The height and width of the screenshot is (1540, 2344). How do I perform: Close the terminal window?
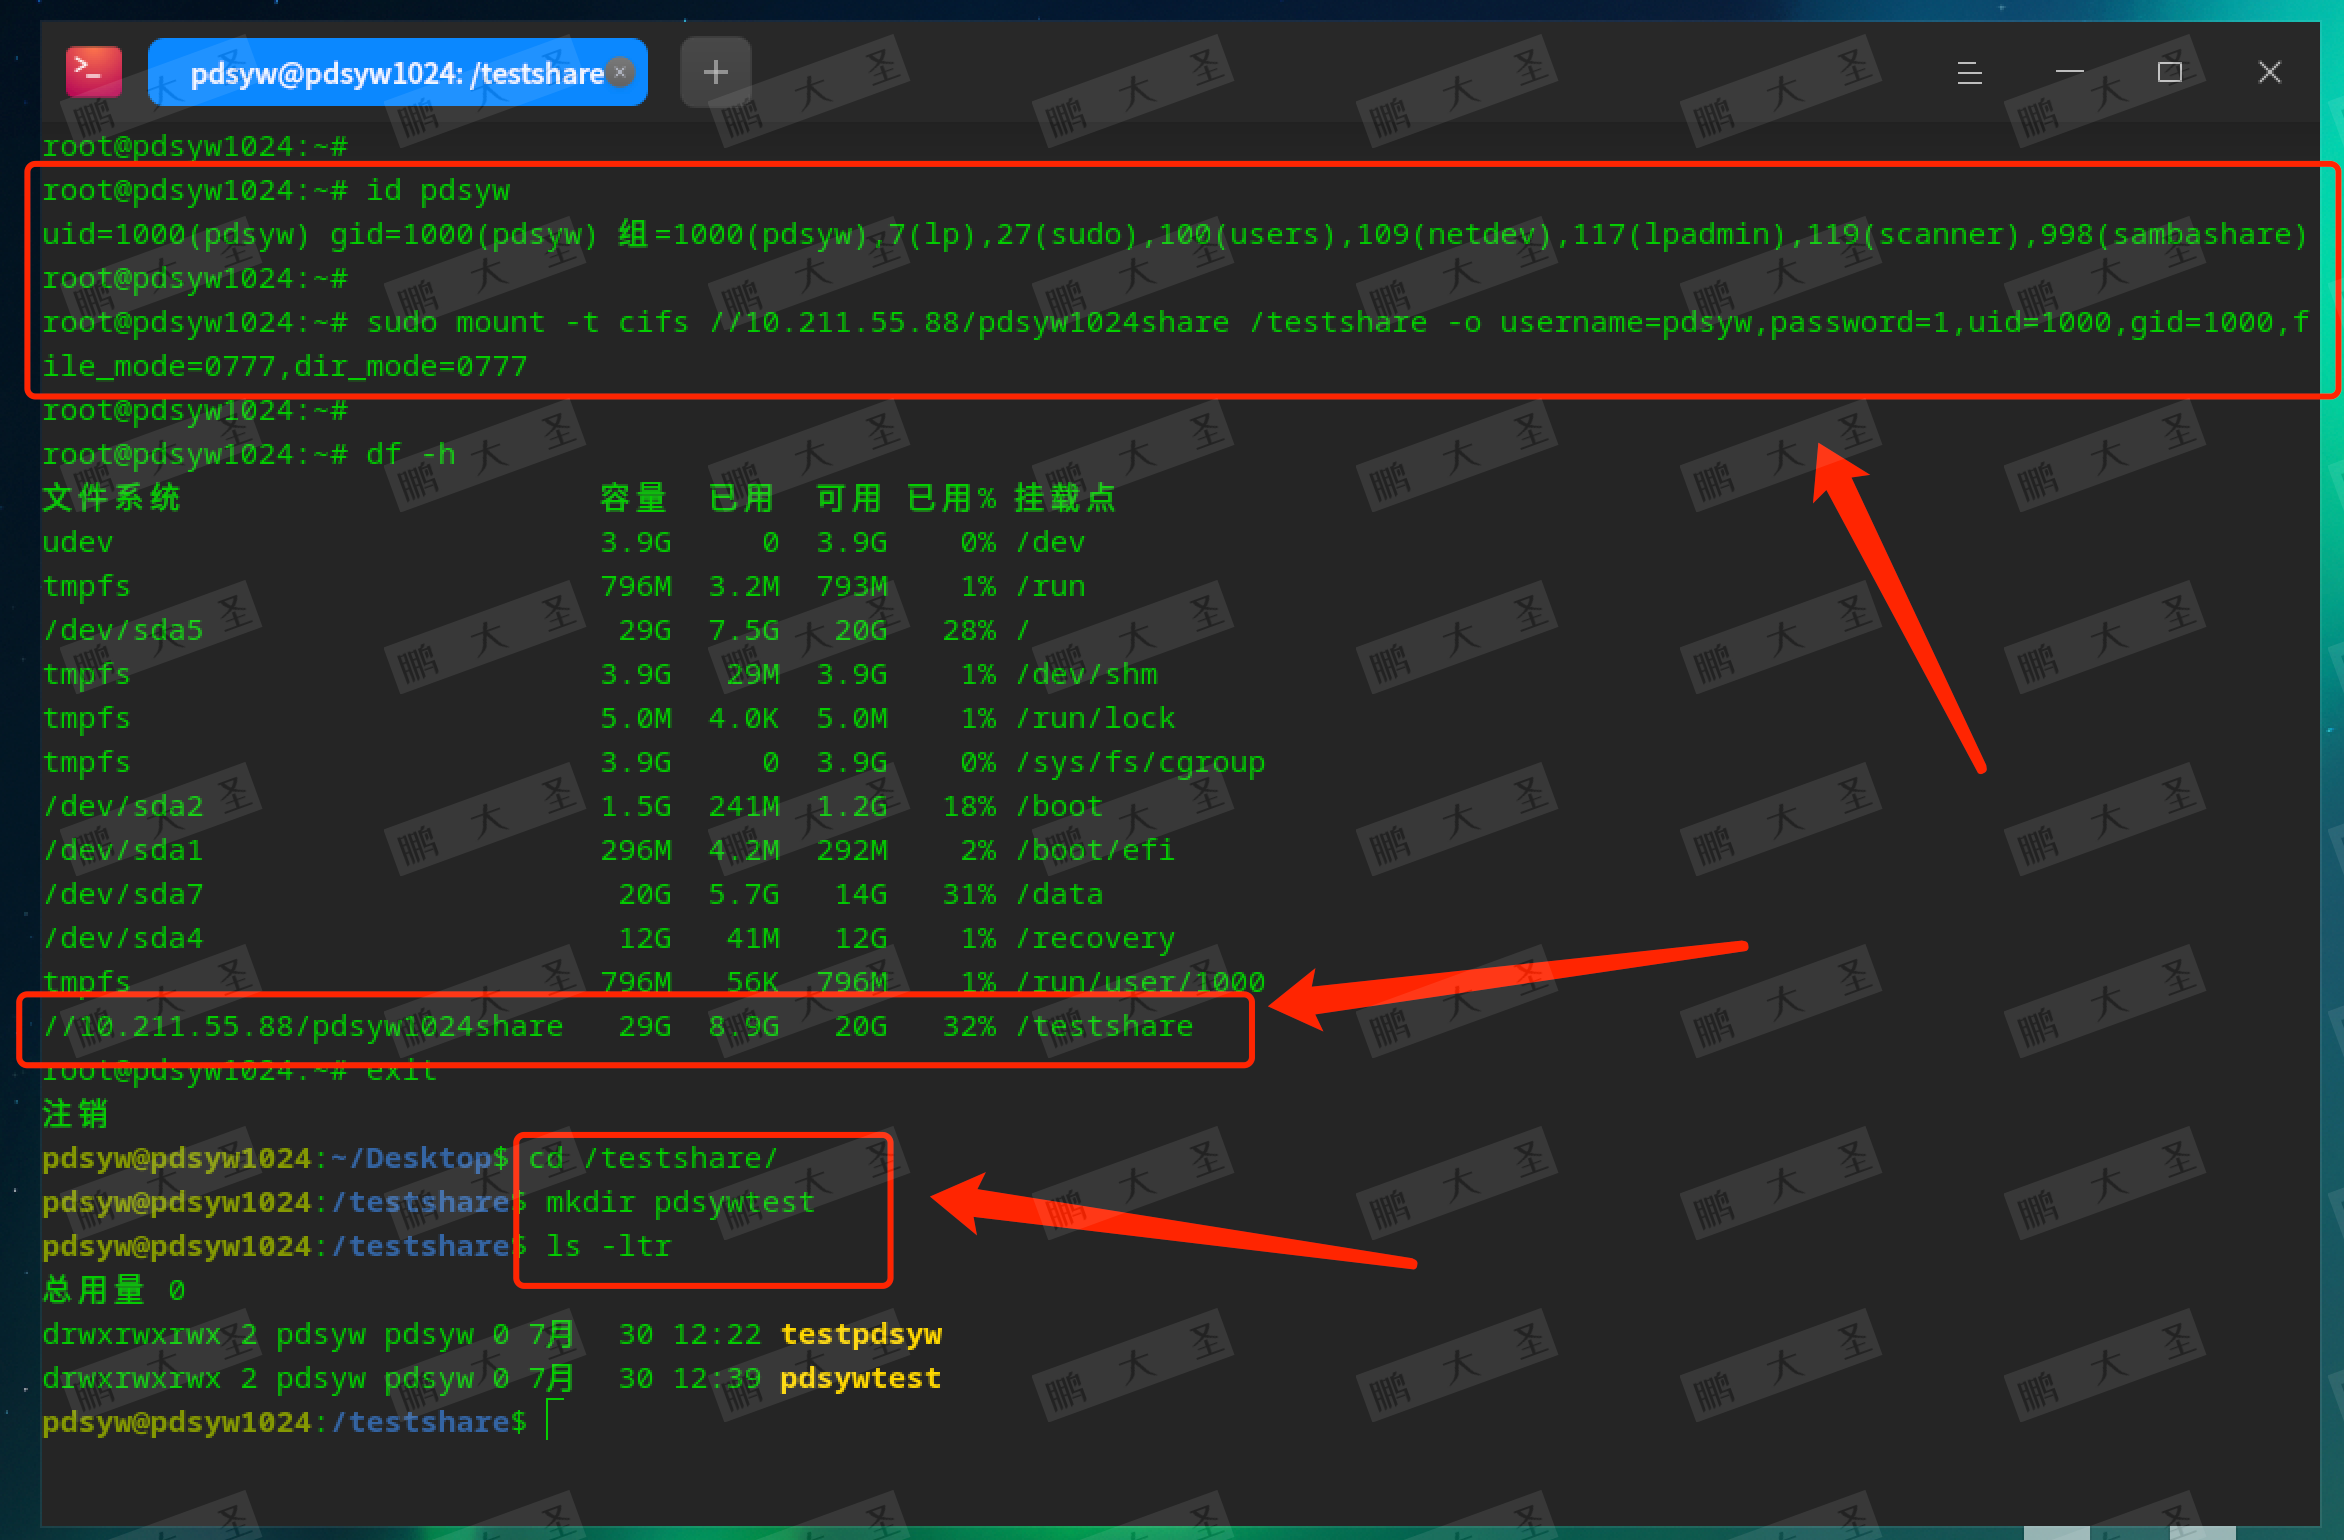pyautogui.click(x=2269, y=72)
